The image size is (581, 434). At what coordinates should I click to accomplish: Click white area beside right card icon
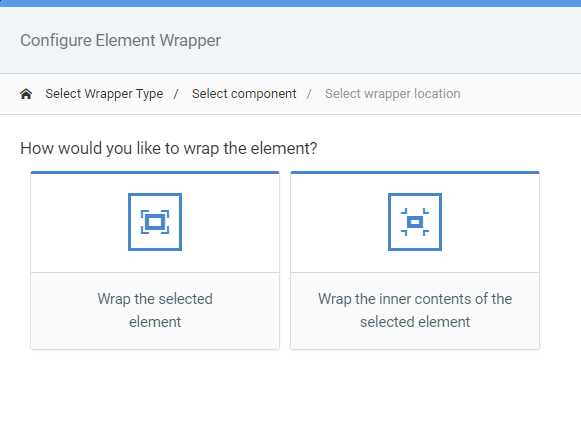pyautogui.click(x=490, y=222)
